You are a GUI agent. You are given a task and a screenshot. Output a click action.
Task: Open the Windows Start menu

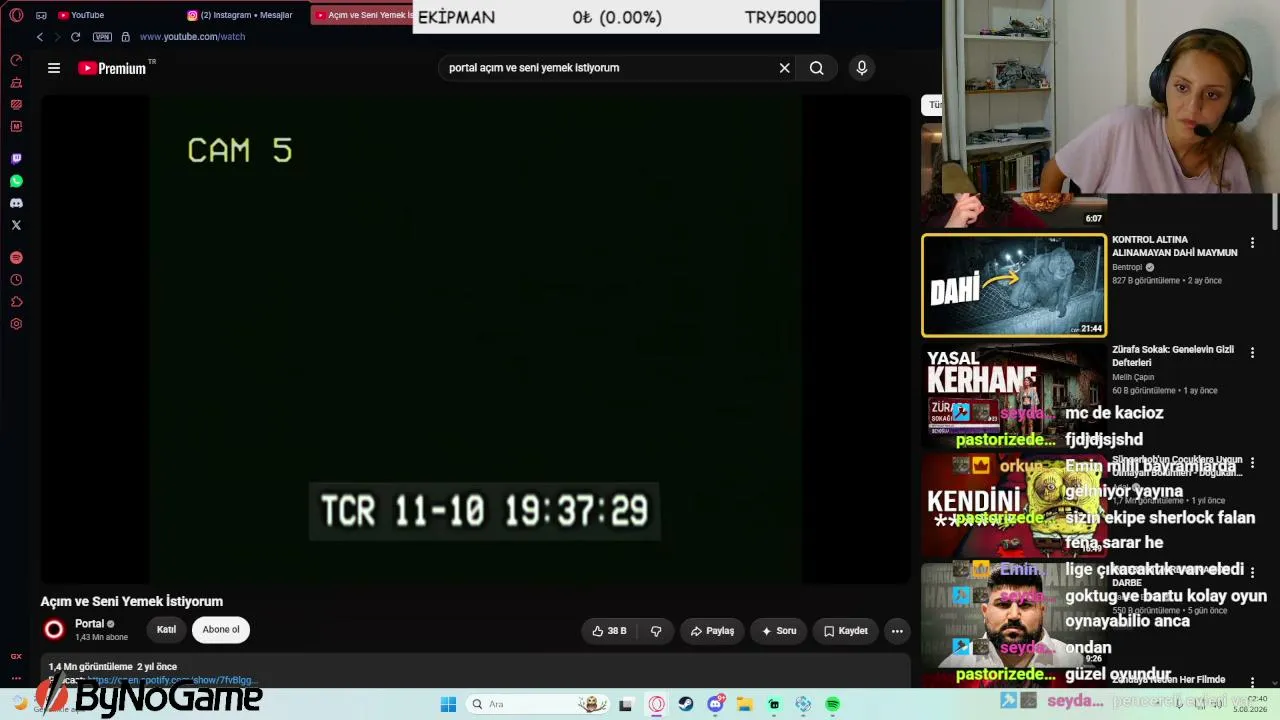pos(448,705)
